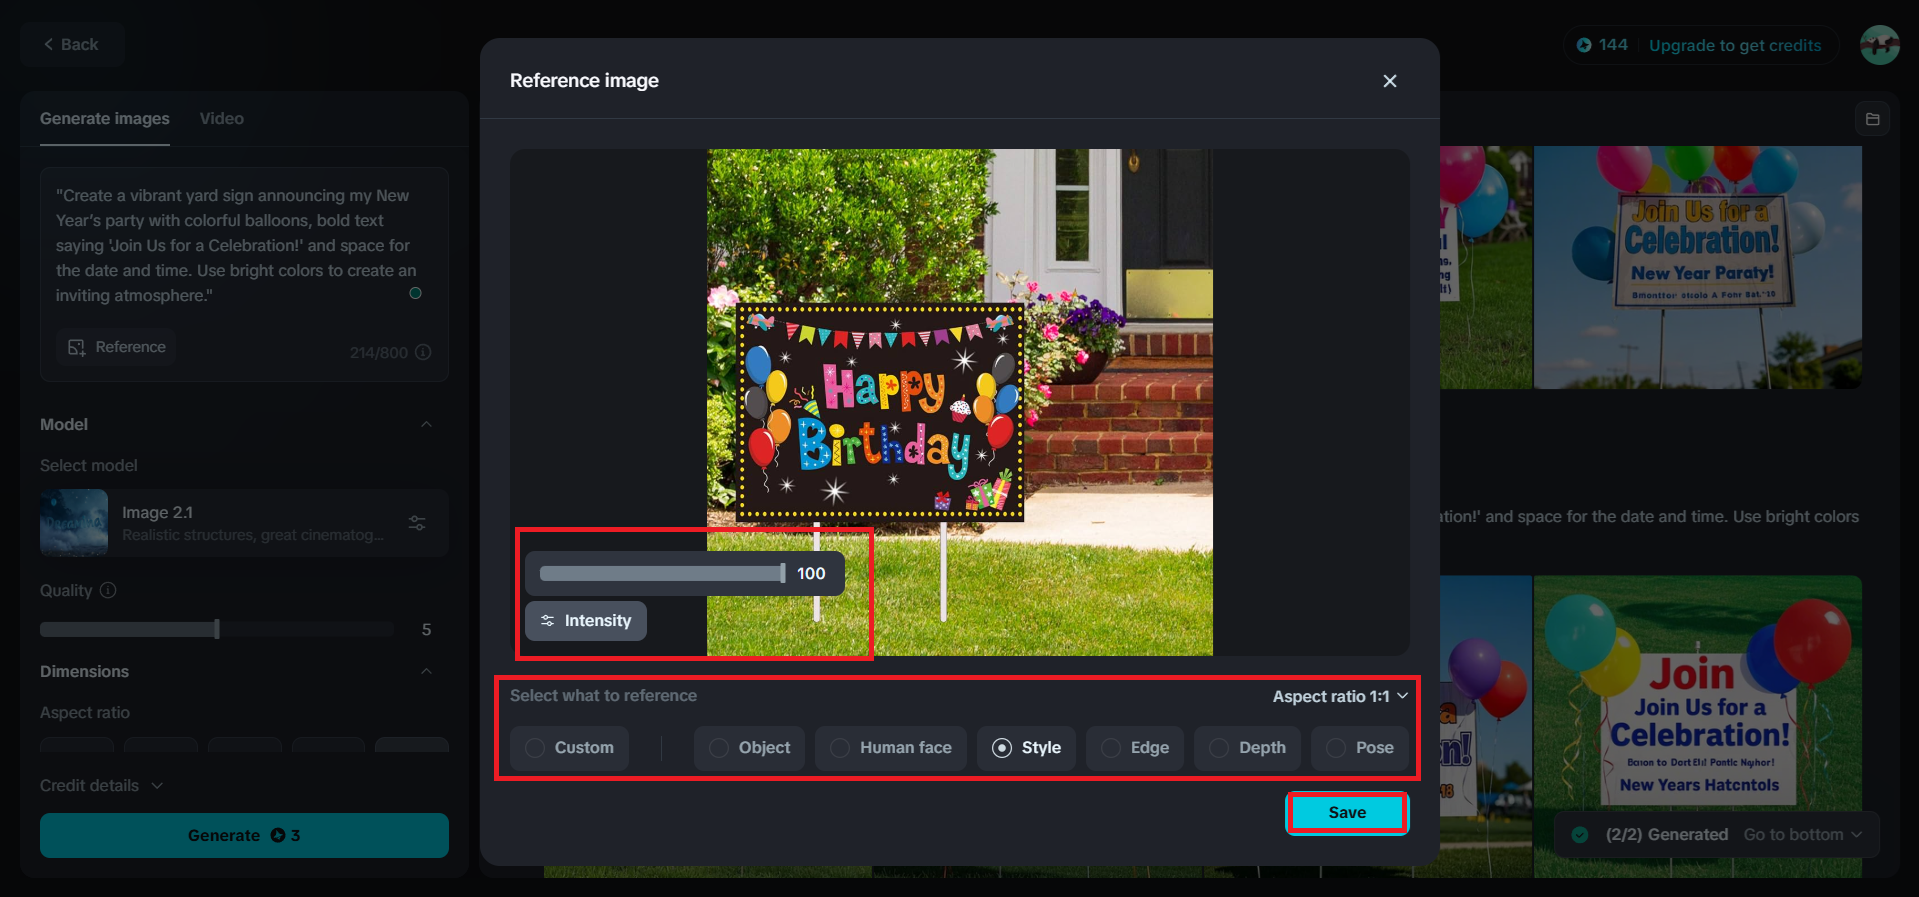The height and width of the screenshot is (897, 1919).
Task: Click the credits coin icon beside 144
Action: click(x=1584, y=45)
